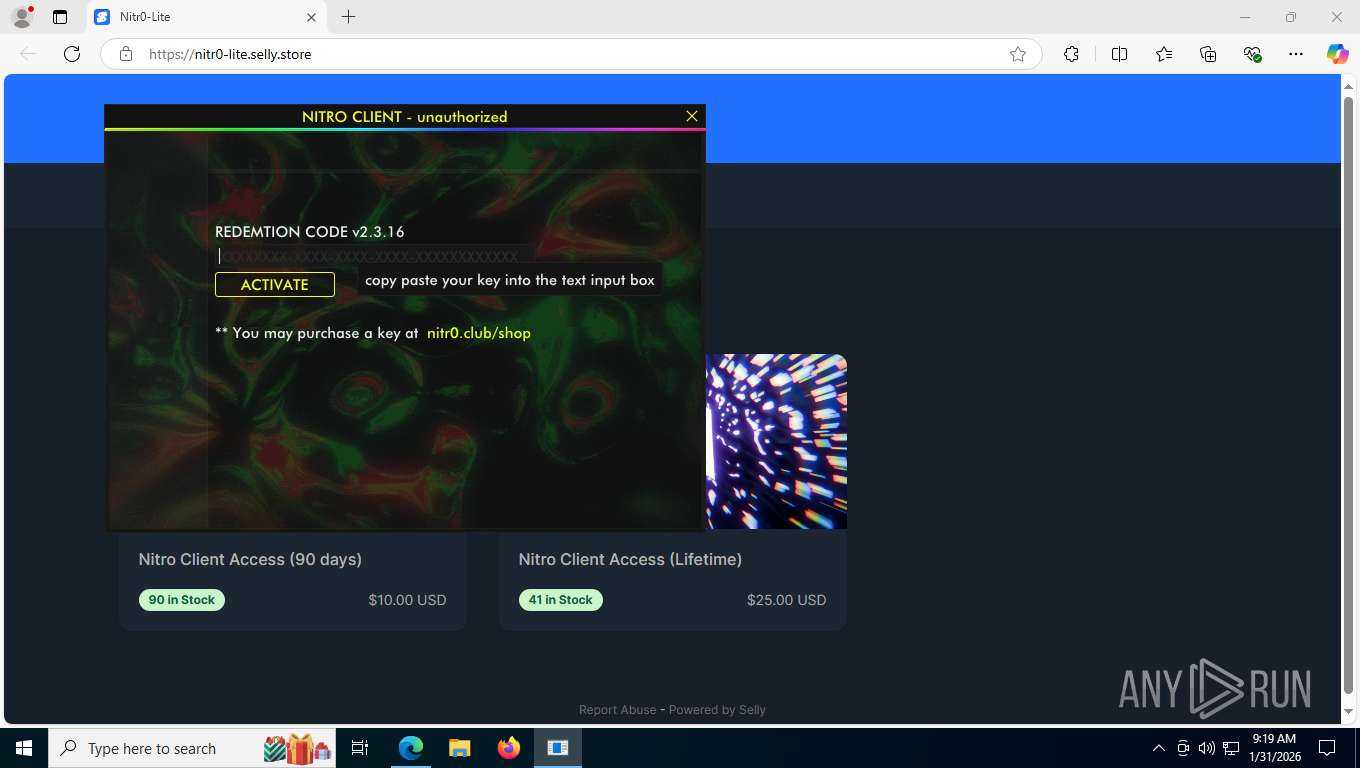Click the $10.00 USD price
This screenshot has height=768, width=1360.
point(407,600)
